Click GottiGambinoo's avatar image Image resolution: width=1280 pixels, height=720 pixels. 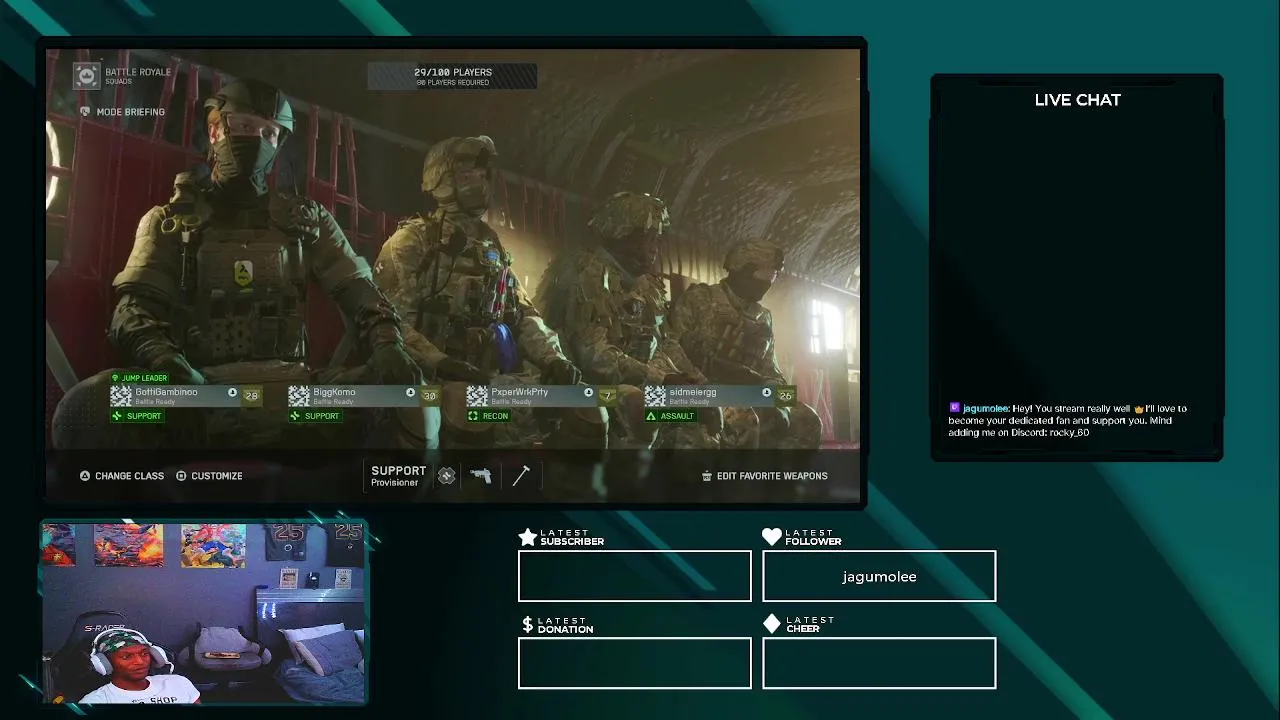tap(120, 396)
